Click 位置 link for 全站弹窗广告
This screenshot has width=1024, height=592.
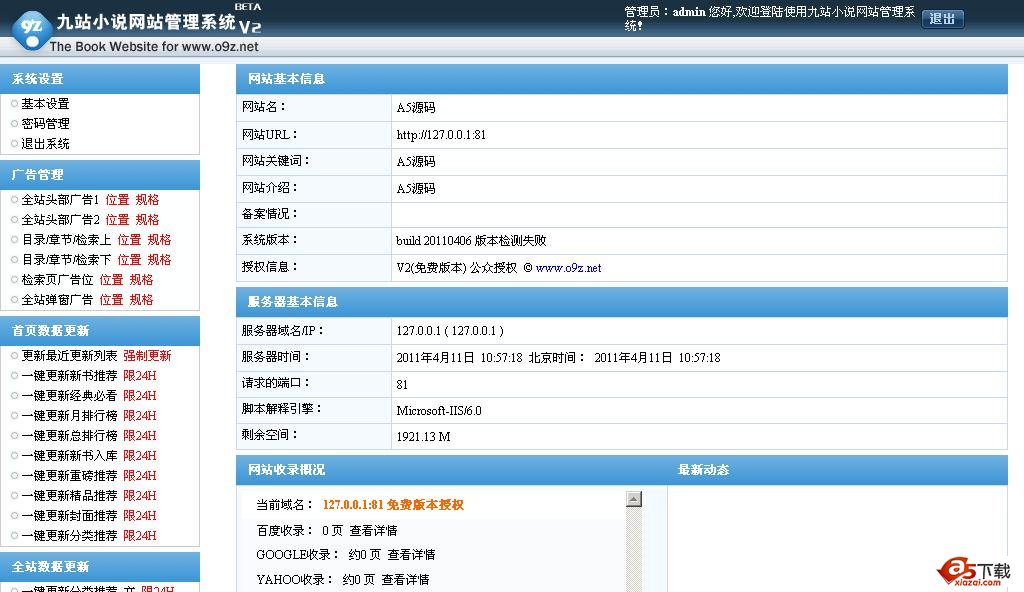click(112, 300)
